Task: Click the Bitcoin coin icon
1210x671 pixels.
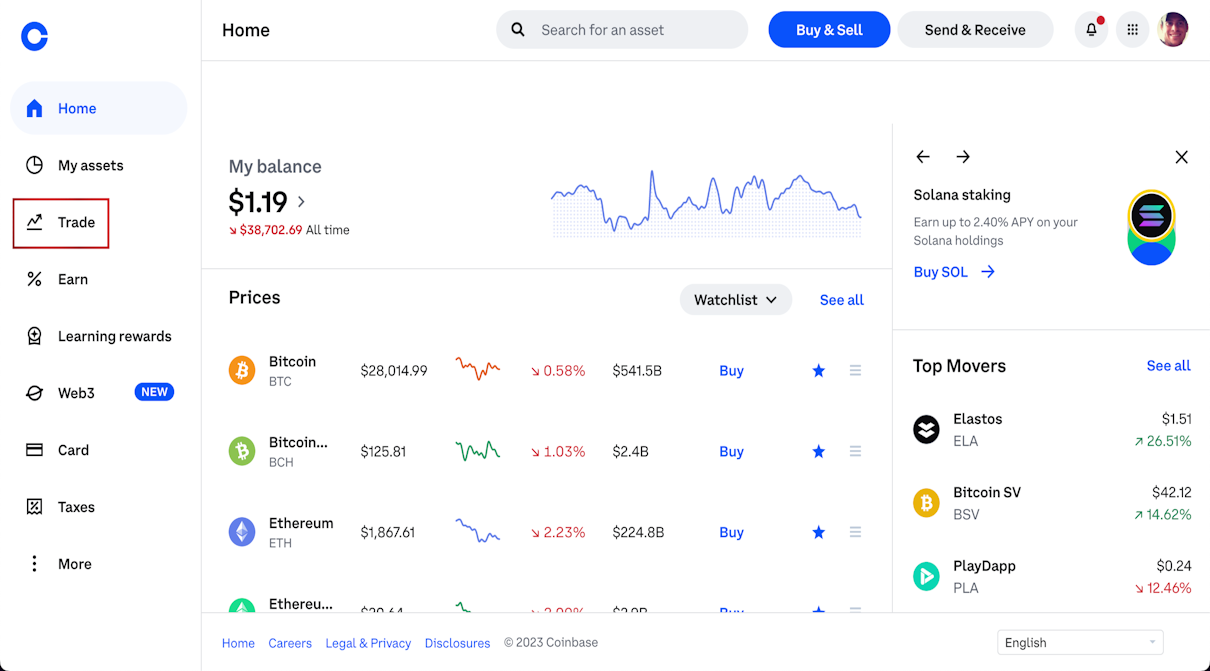Action: click(242, 370)
